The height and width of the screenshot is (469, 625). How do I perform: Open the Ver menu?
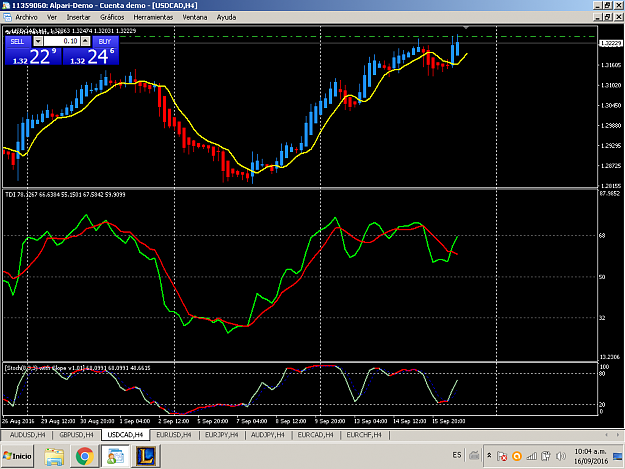point(52,17)
